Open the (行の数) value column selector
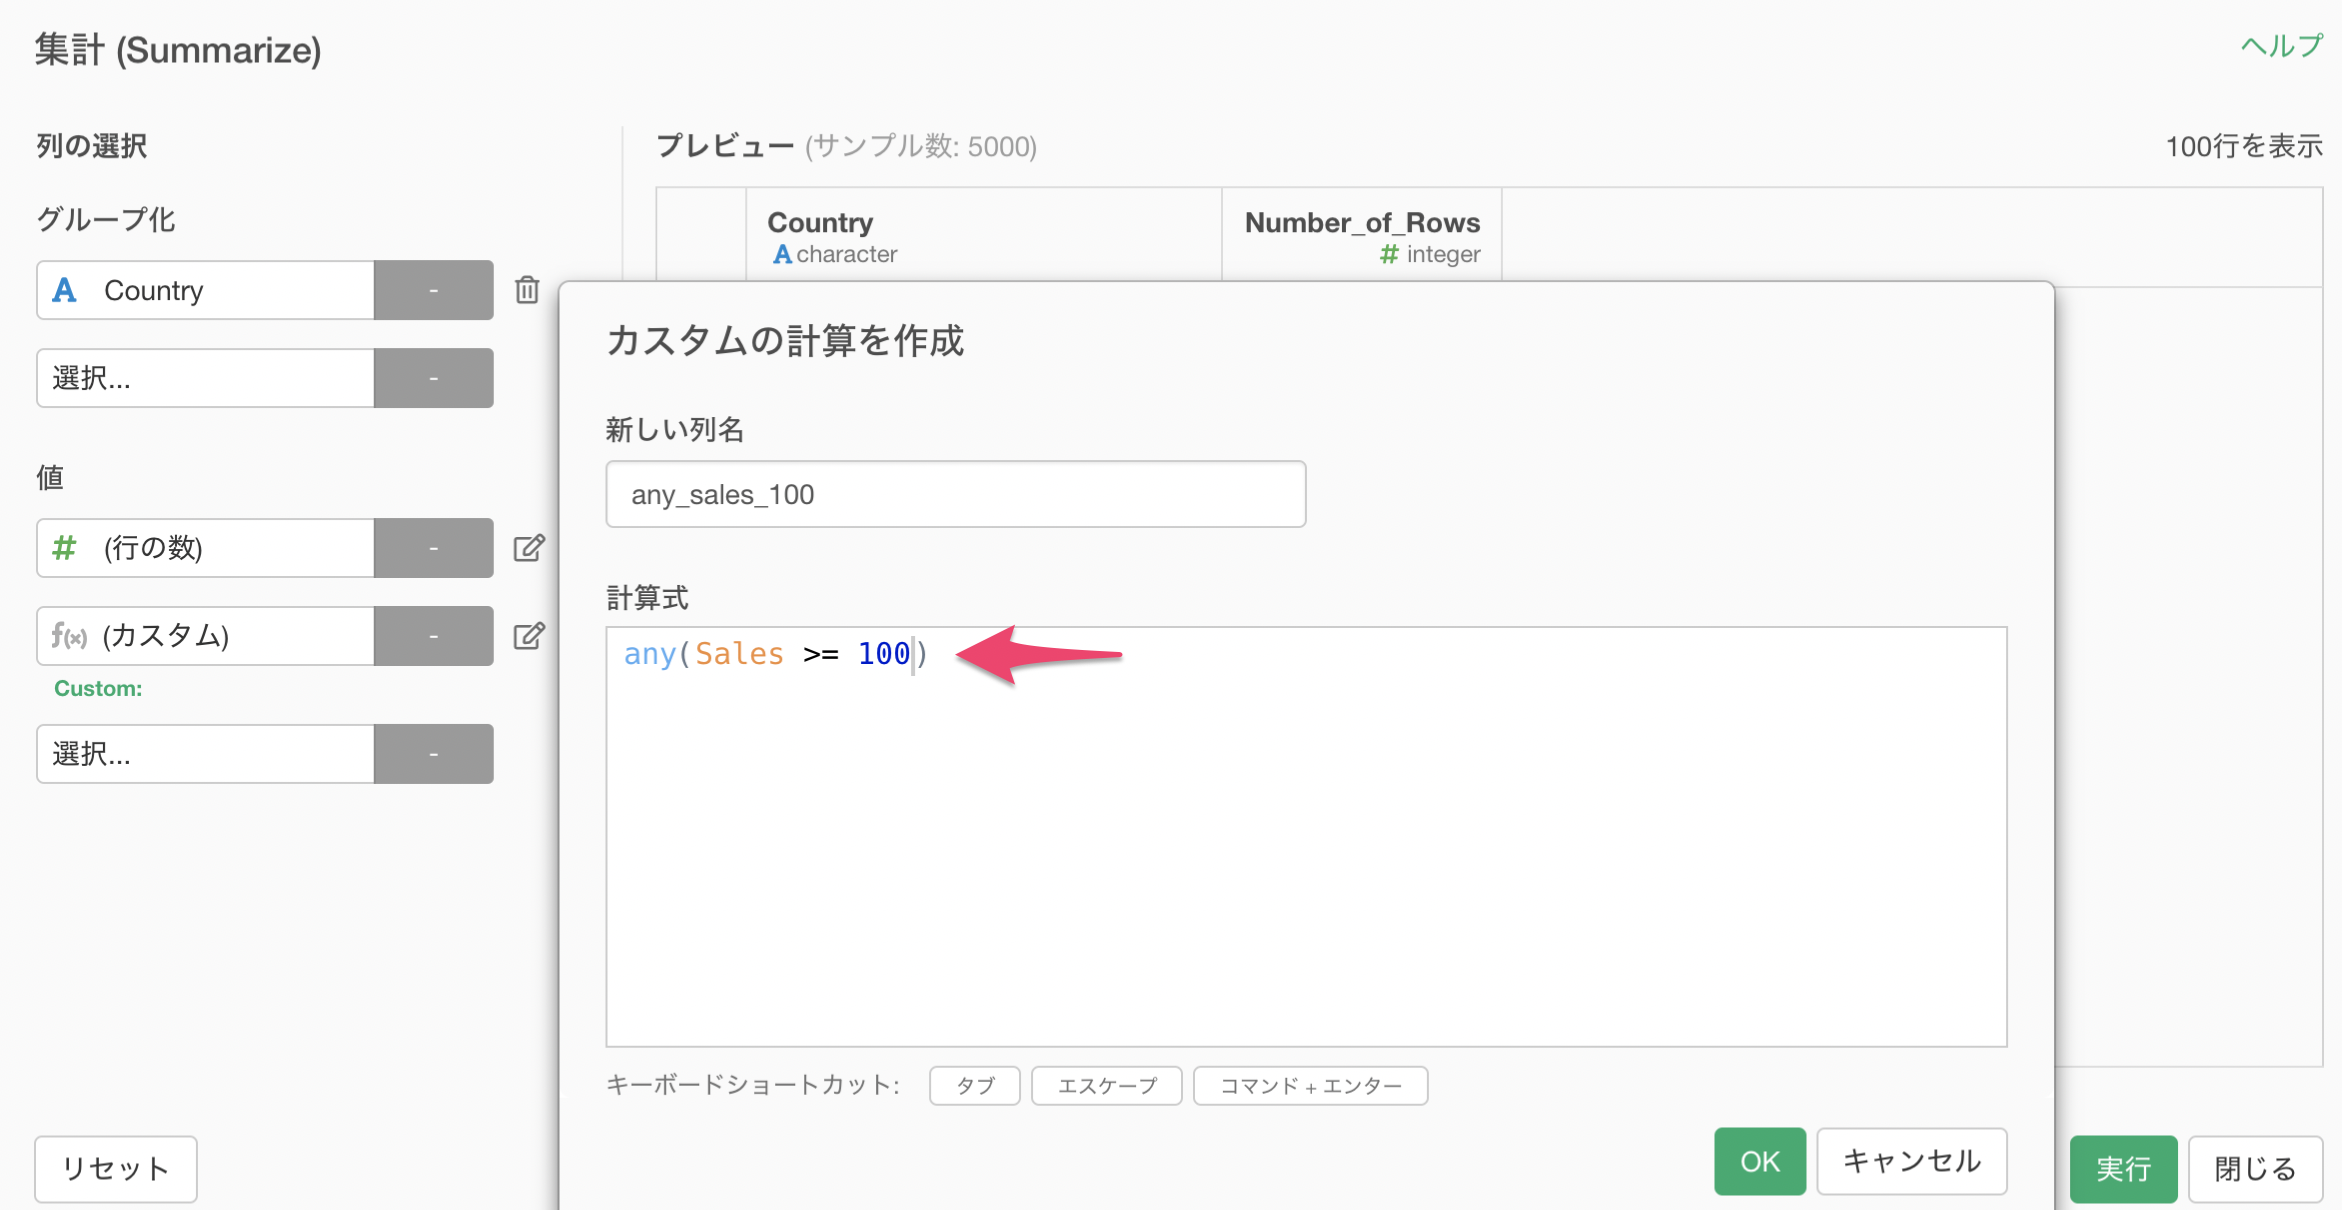The height and width of the screenshot is (1210, 2342). (x=205, y=548)
